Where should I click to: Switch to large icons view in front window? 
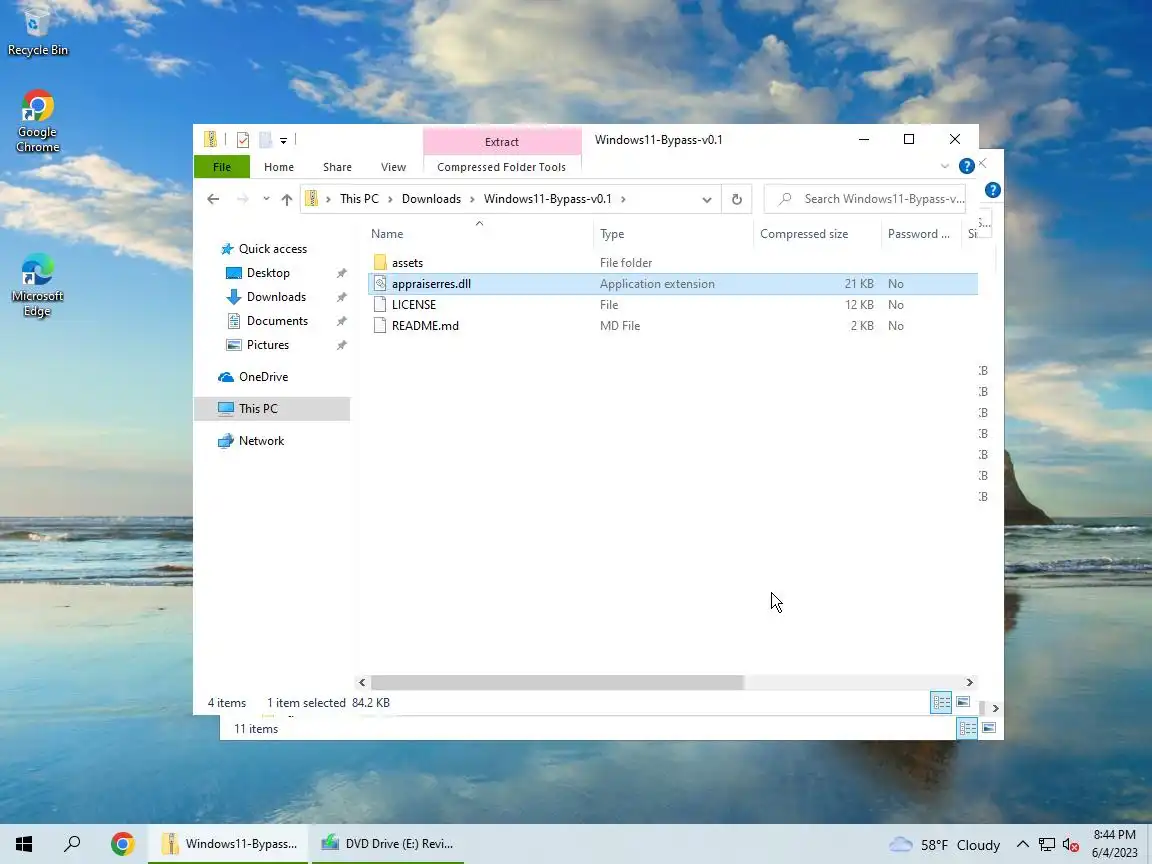point(963,702)
